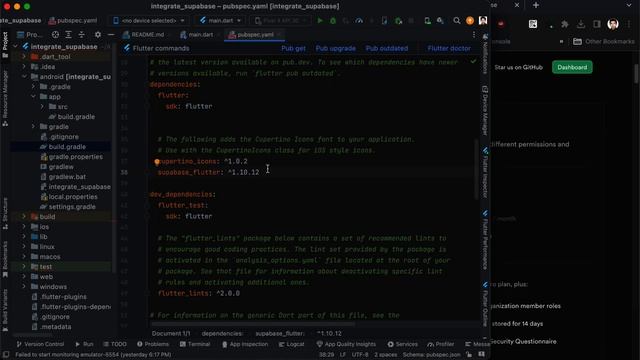This screenshot has width=640, height=360.
Task: Open the Notifications tool window strip
Action: tap(485, 54)
